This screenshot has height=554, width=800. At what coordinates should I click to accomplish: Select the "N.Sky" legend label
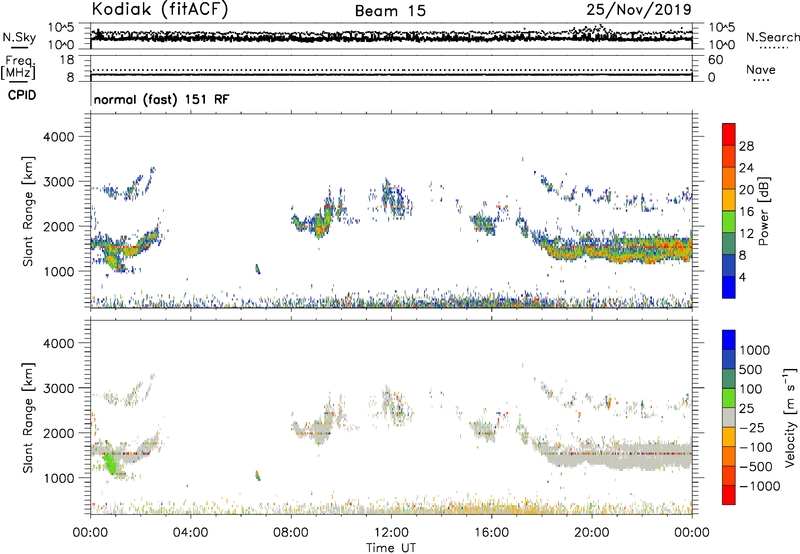[x=19, y=38]
